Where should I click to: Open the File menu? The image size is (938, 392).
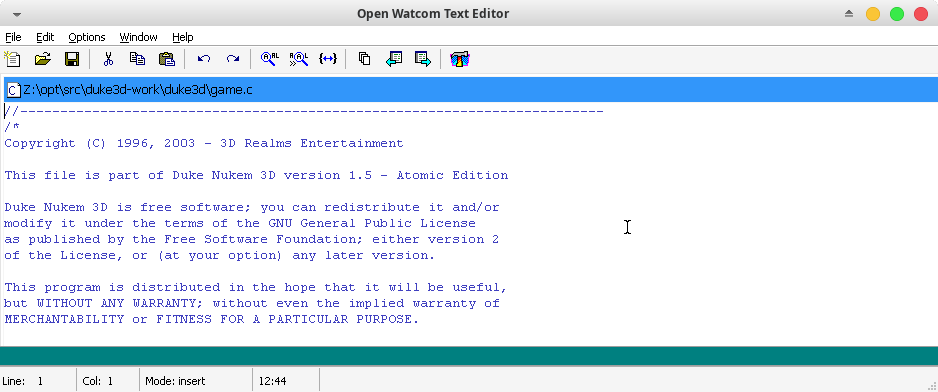coord(13,37)
